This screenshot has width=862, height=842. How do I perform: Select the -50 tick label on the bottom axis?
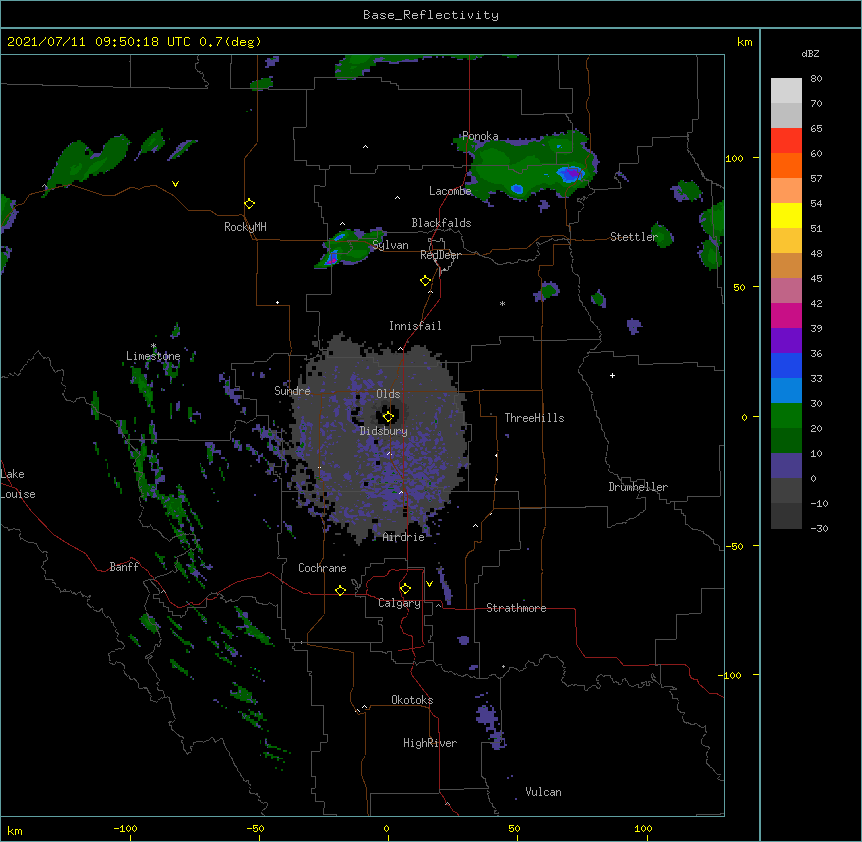[255, 828]
